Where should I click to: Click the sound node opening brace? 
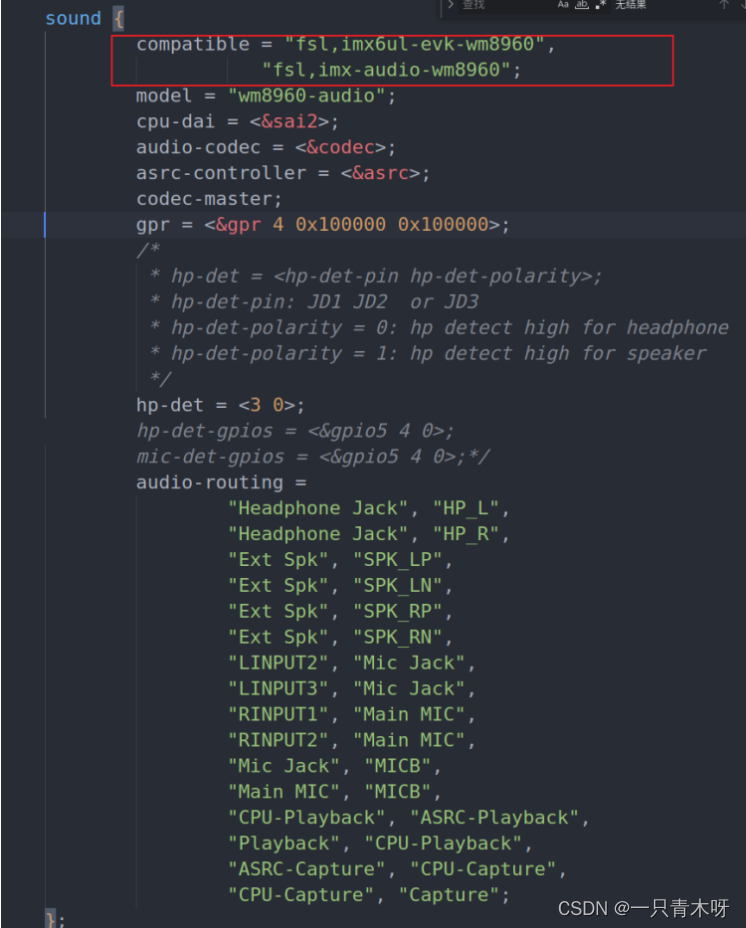pos(119,17)
